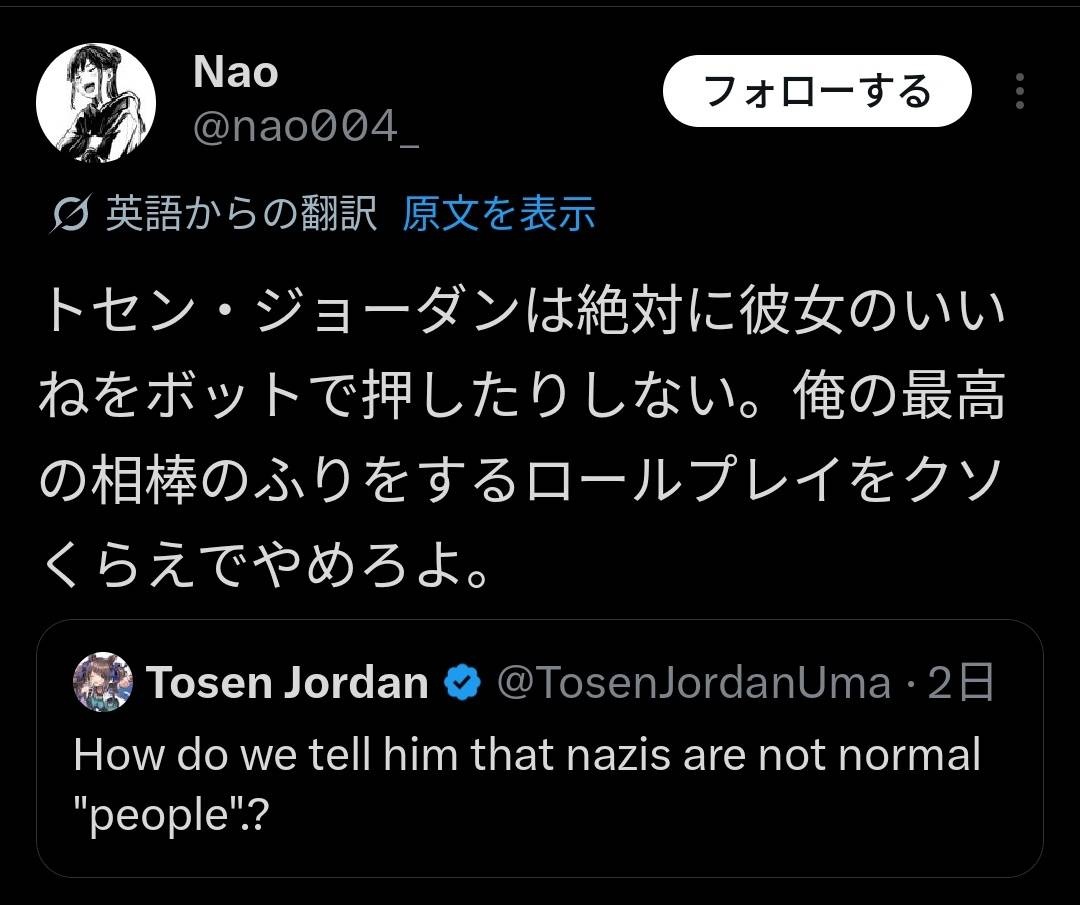Click the translation indicator icon
This screenshot has height=905, width=1080.
point(72,214)
